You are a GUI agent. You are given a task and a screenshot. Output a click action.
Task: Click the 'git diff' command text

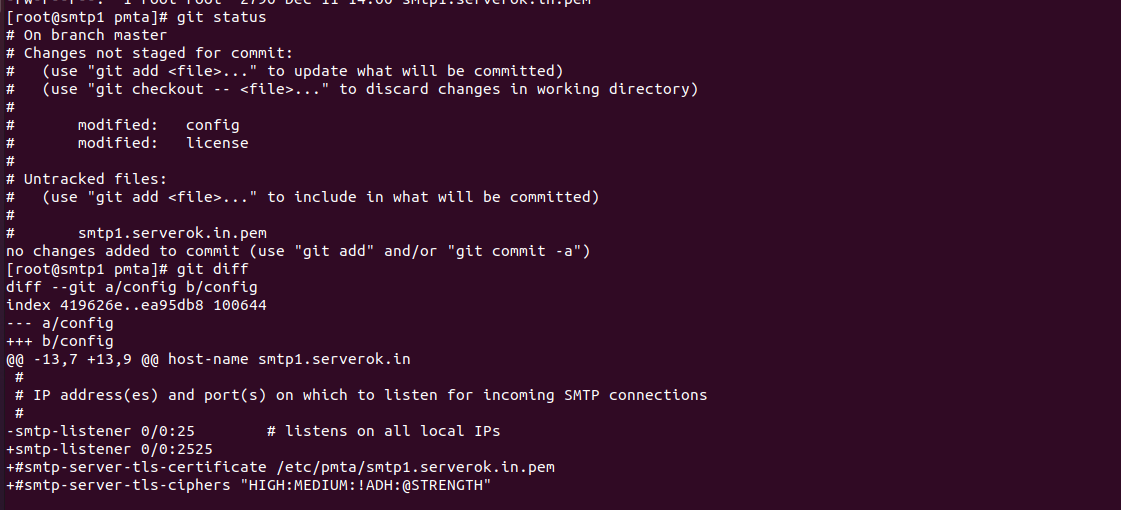tap(212, 269)
